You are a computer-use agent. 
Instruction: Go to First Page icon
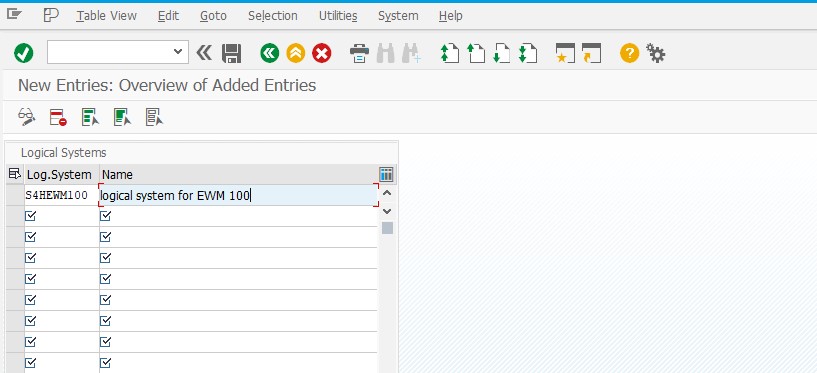pos(450,53)
